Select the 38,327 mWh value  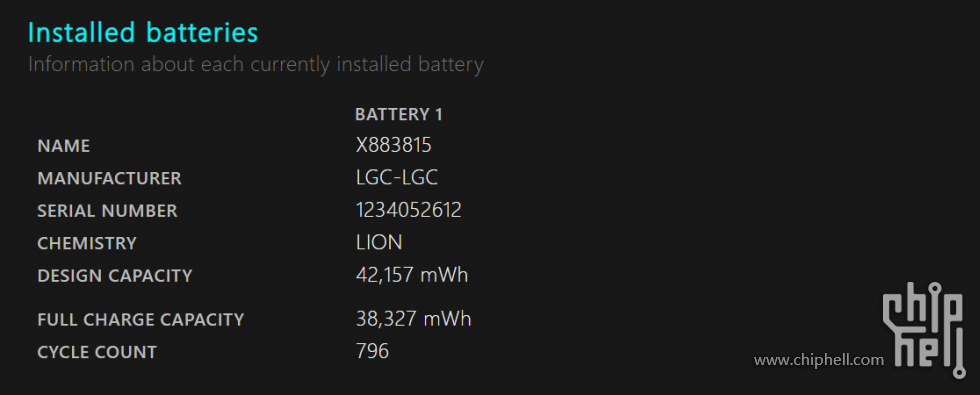click(x=414, y=319)
